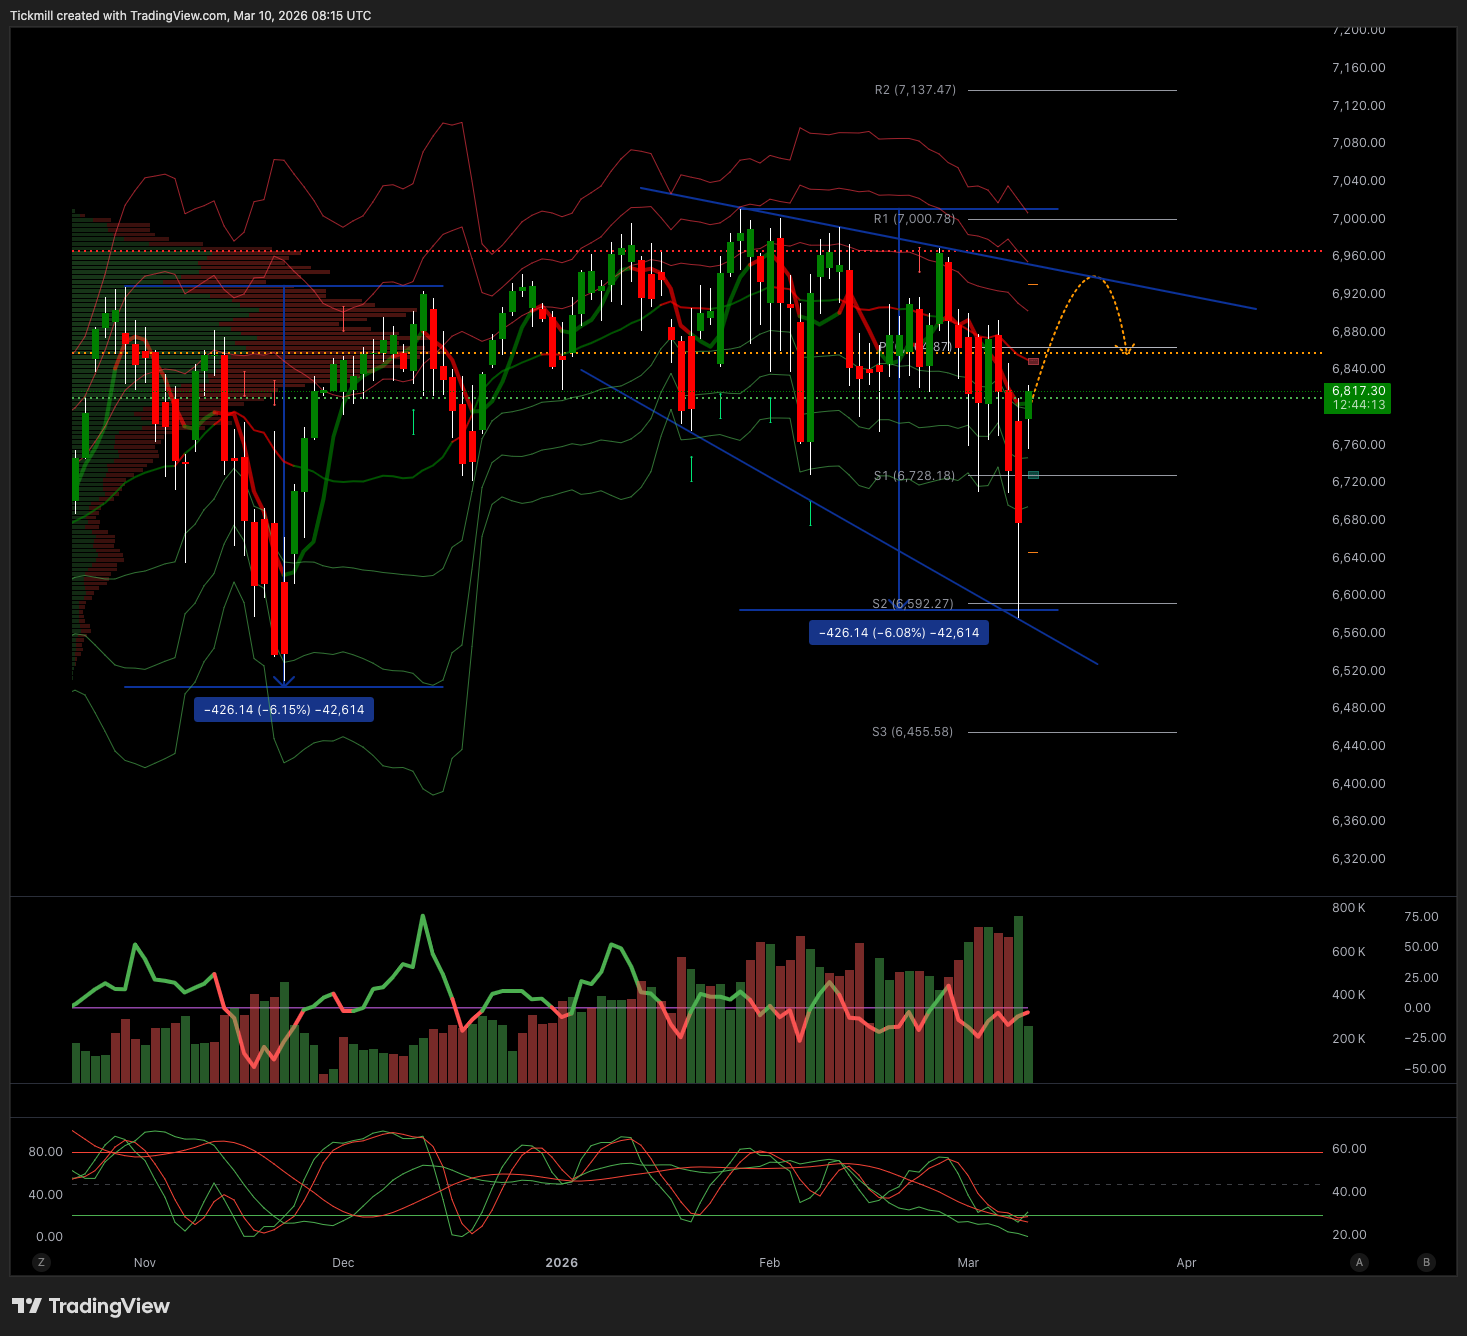This screenshot has height=1336, width=1467.
Task: Click the B scale button at bottom right
Action: click(x=1426, y=1262)
